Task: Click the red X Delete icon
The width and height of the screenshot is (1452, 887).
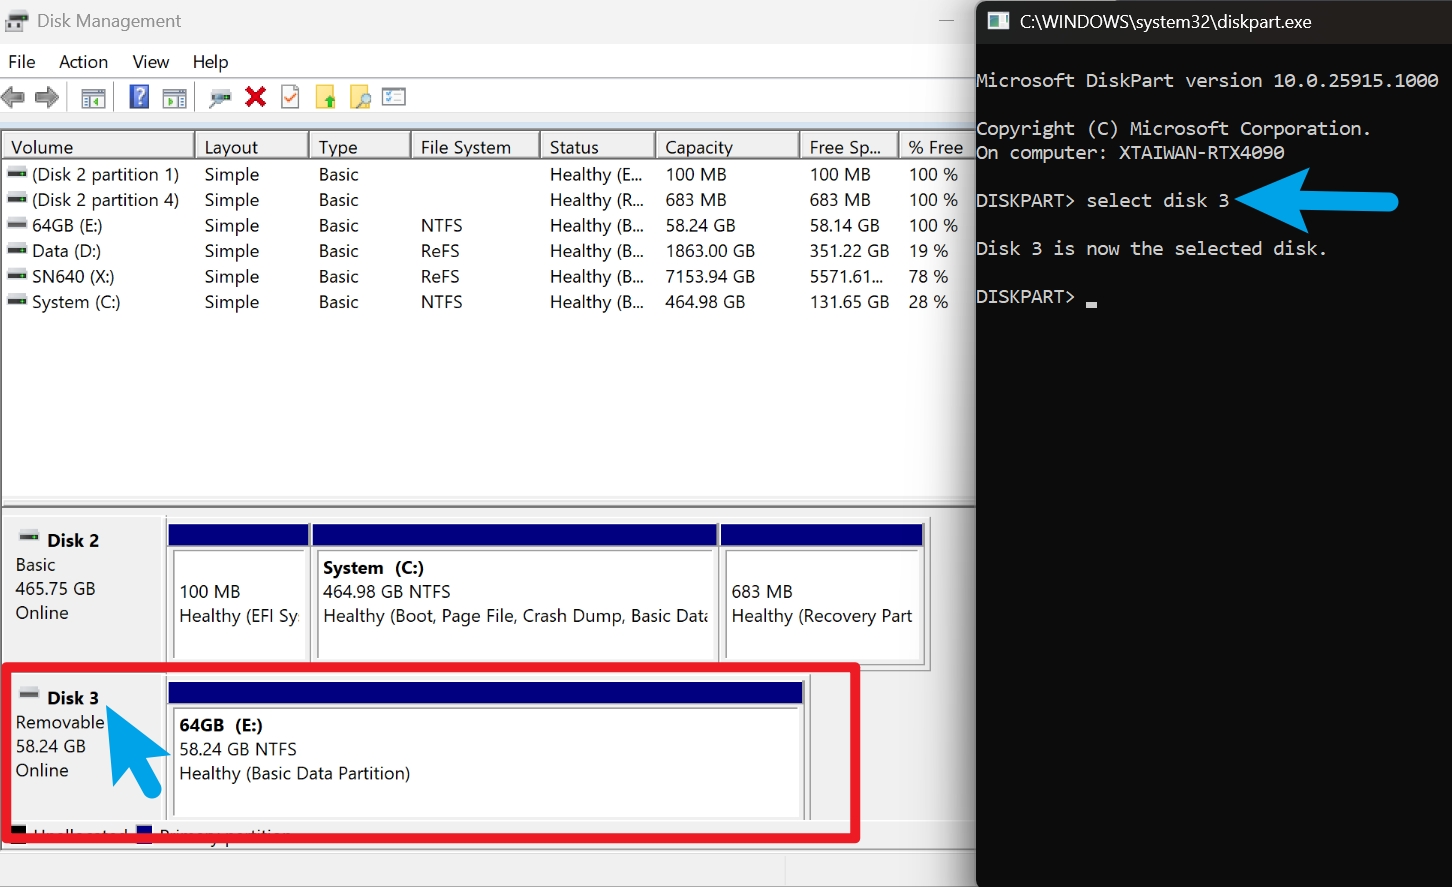Action: pos(256,97)
